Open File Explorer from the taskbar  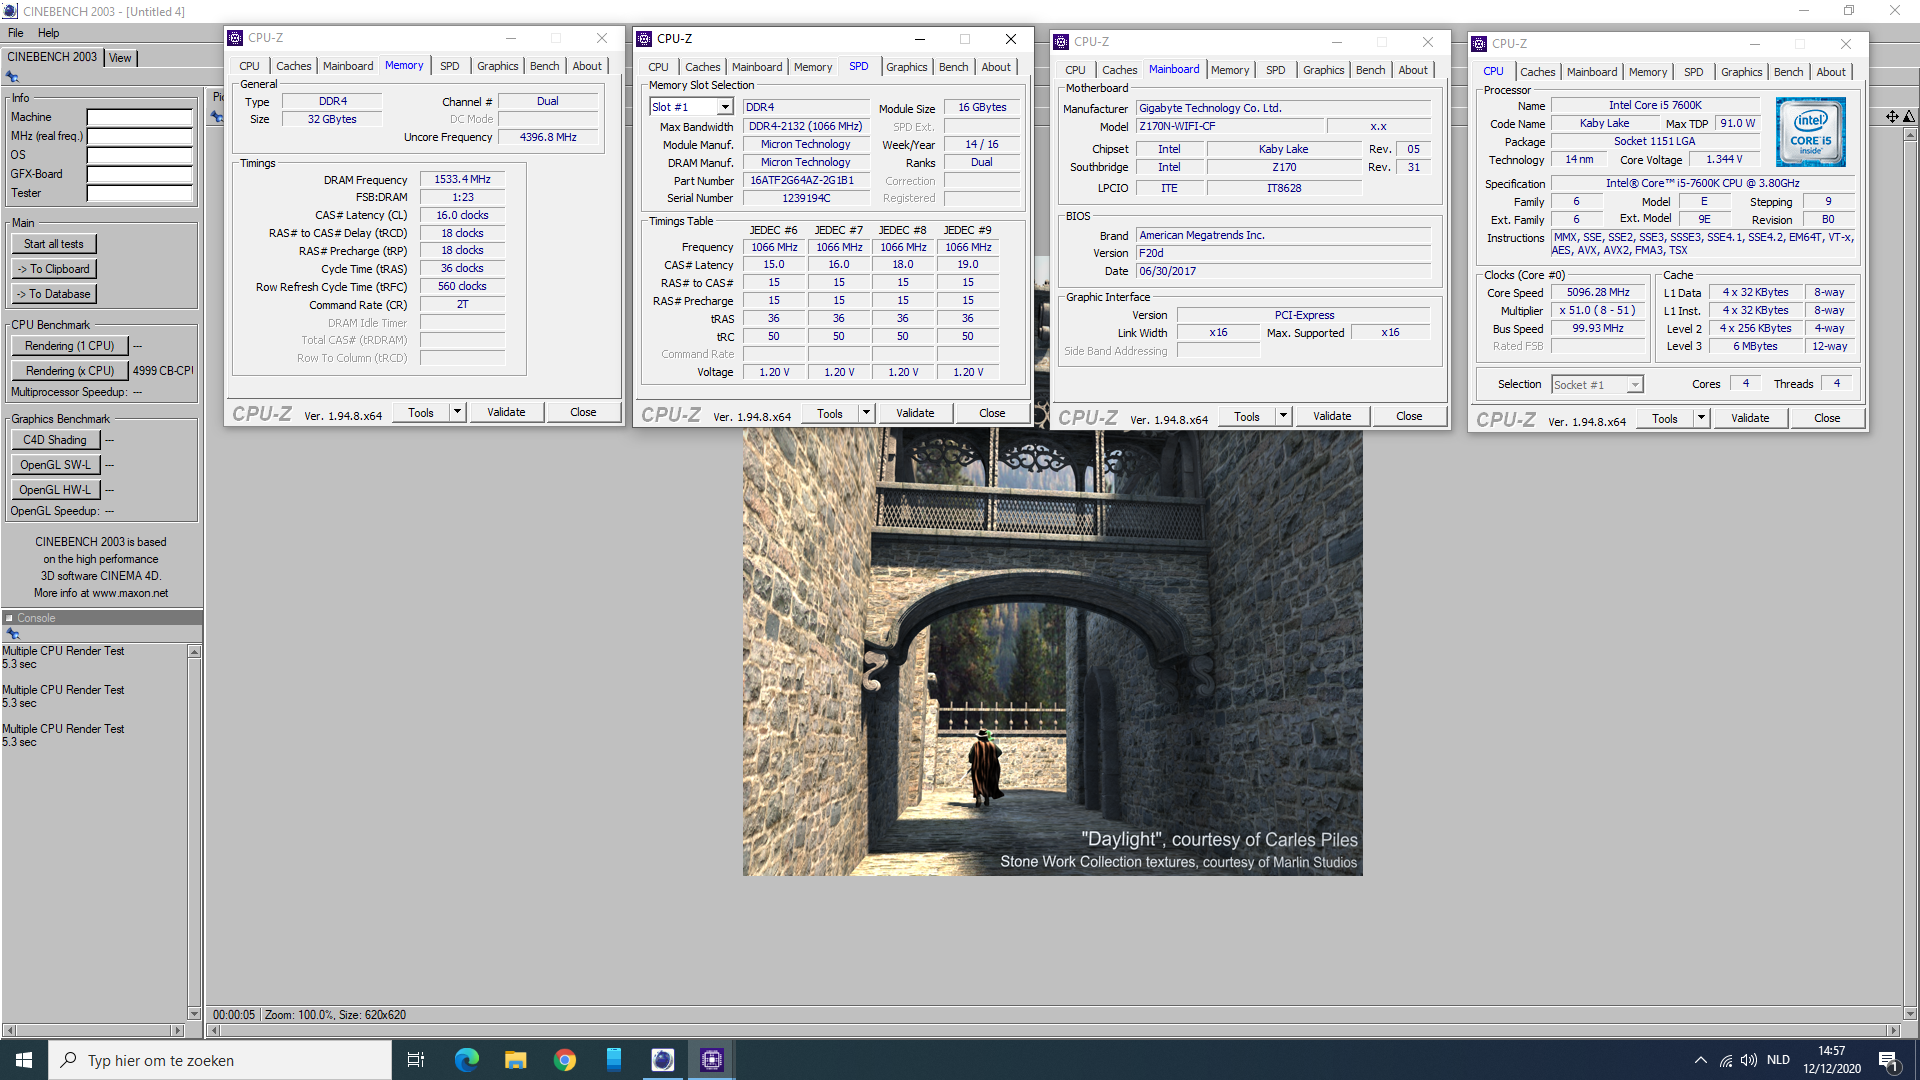pyautogui.click(x=516, y=1060)
